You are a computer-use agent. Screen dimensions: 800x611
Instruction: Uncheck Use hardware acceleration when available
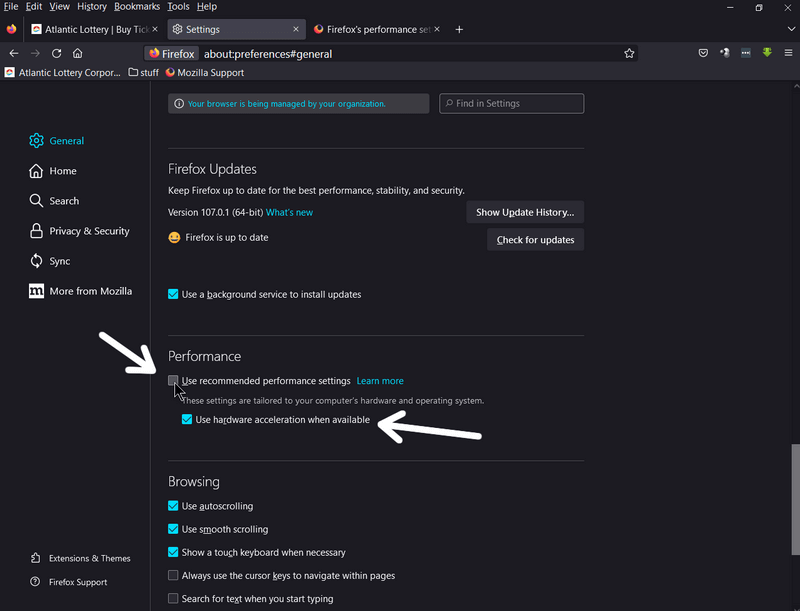coord(187,420)
